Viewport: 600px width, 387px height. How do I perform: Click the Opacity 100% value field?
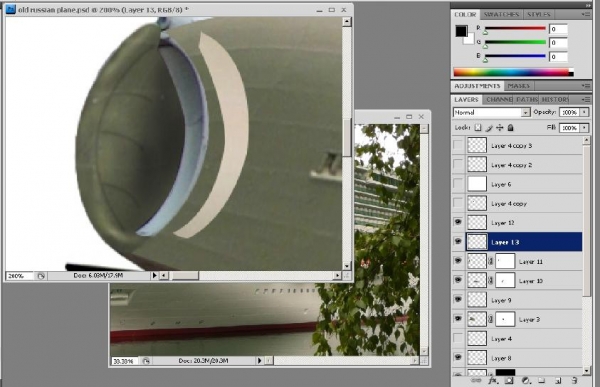coord(570,112)
